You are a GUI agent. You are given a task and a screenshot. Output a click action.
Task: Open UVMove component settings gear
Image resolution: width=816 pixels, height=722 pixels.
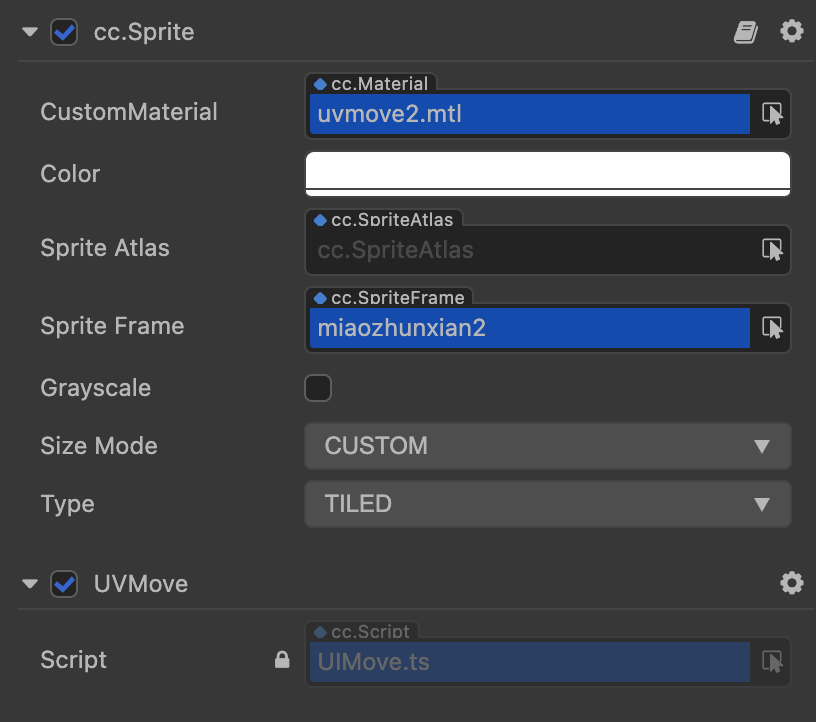click(791, 583)
